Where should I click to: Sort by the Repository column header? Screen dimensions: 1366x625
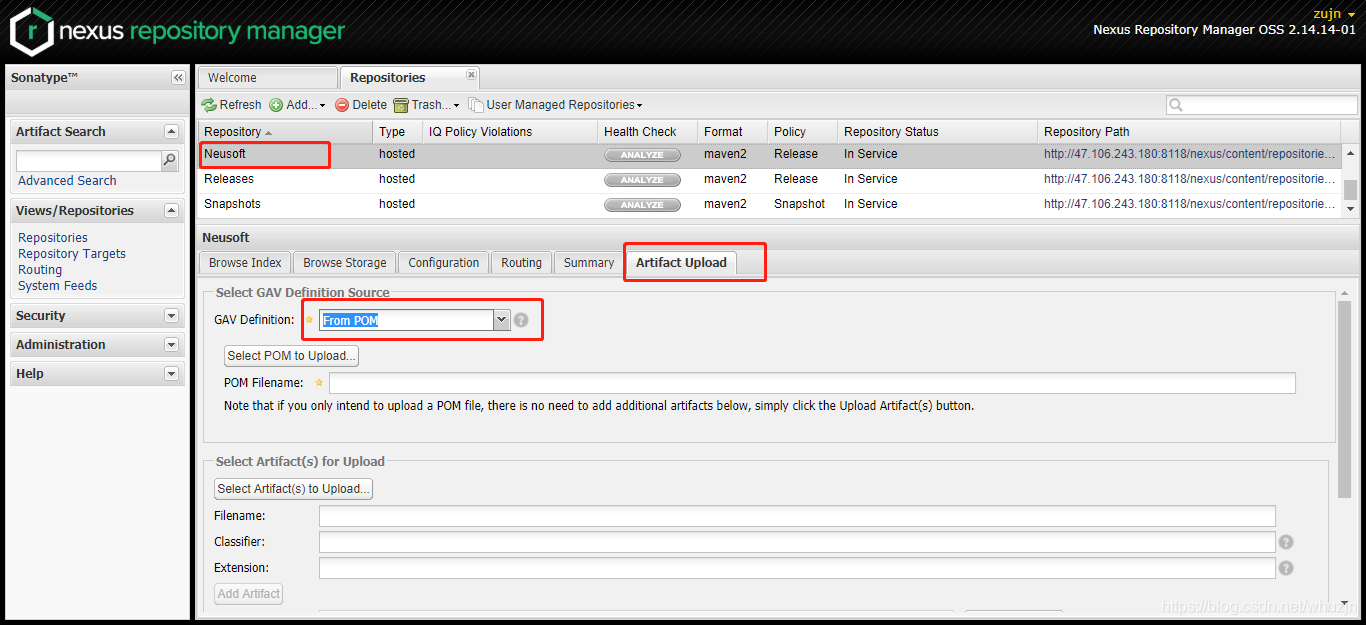click(285, 132)
